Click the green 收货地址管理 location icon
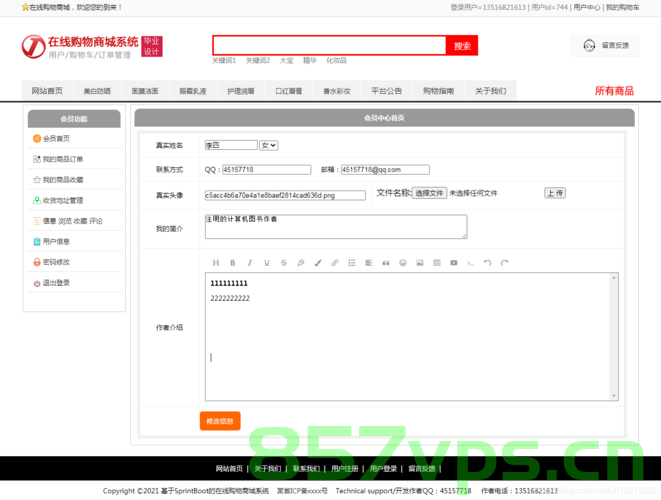The width and height of the screenshot is (661, 500). (37, 200)
